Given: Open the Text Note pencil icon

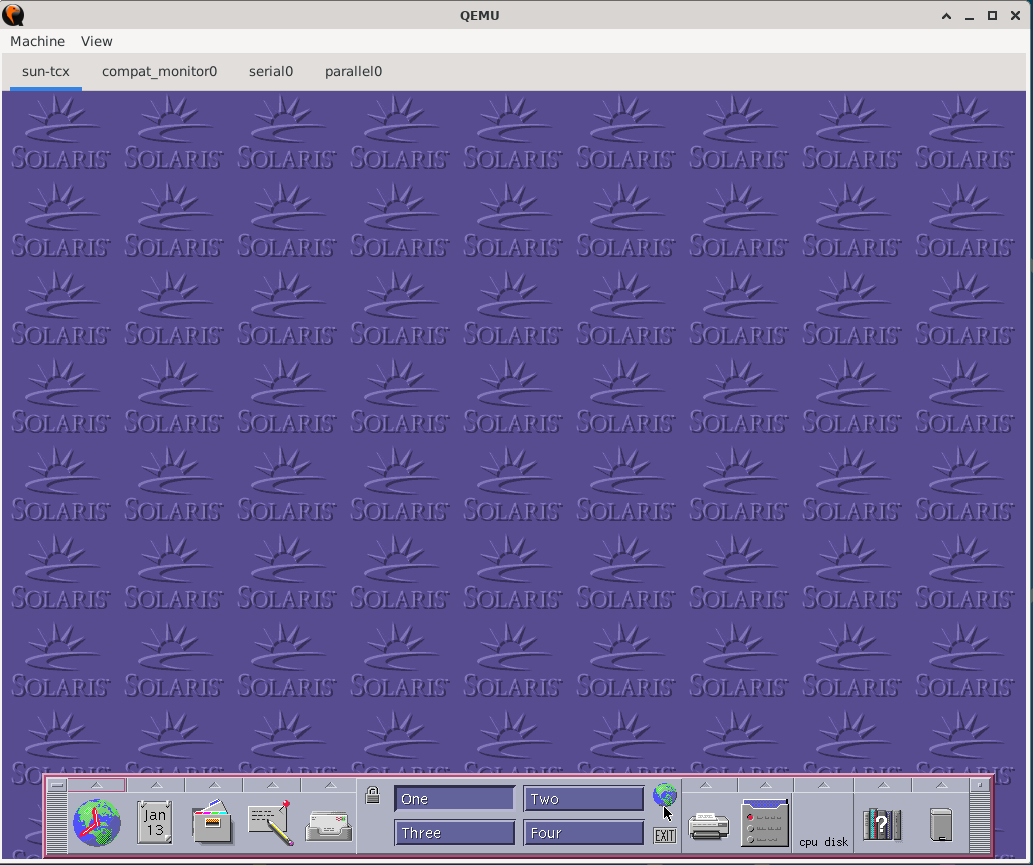Looking at the screenshot, I should [x=270, y=823].
